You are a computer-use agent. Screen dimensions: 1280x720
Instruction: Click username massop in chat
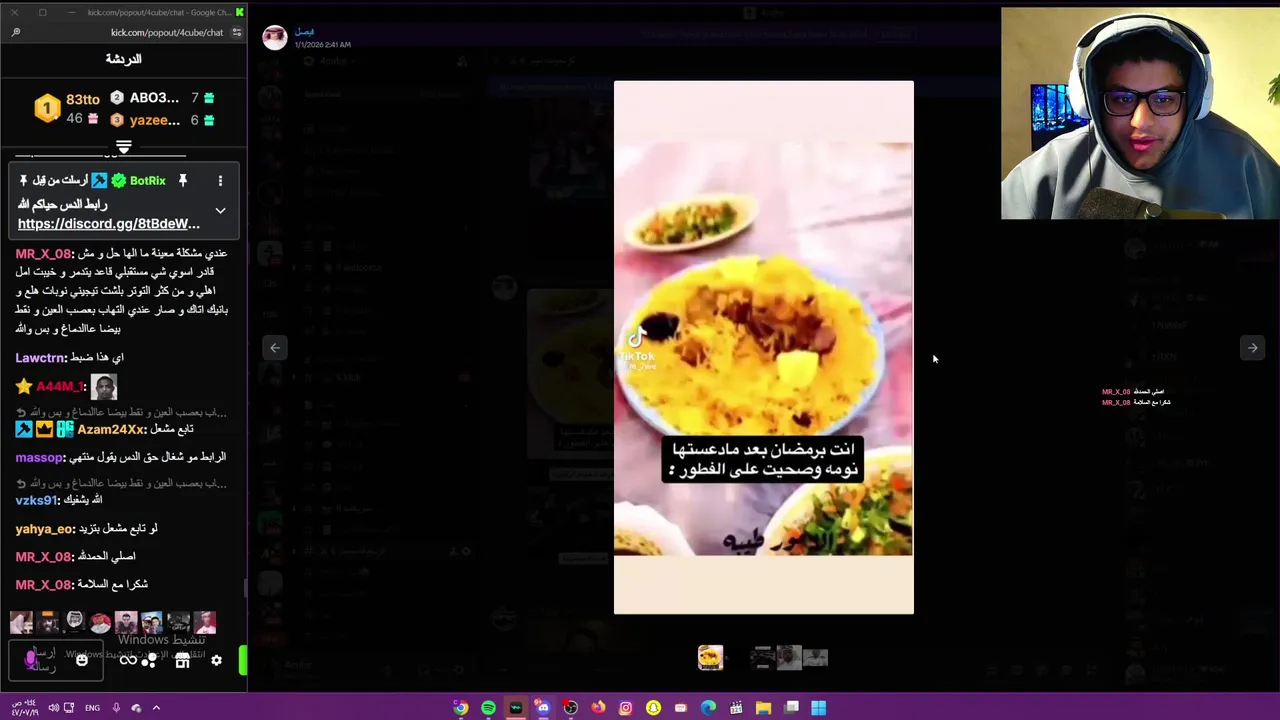(39, 457)
